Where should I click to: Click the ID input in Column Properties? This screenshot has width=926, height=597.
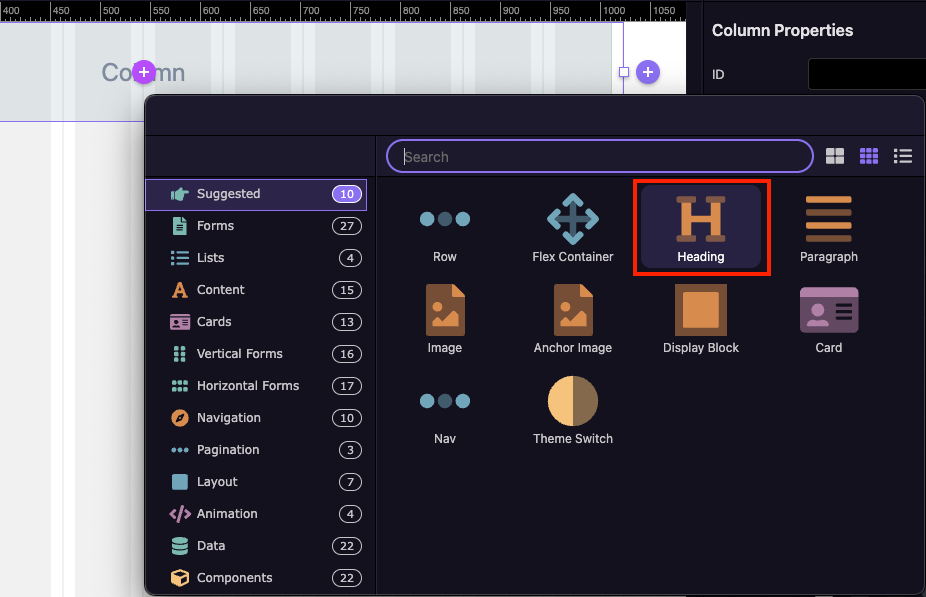[866, 74]
